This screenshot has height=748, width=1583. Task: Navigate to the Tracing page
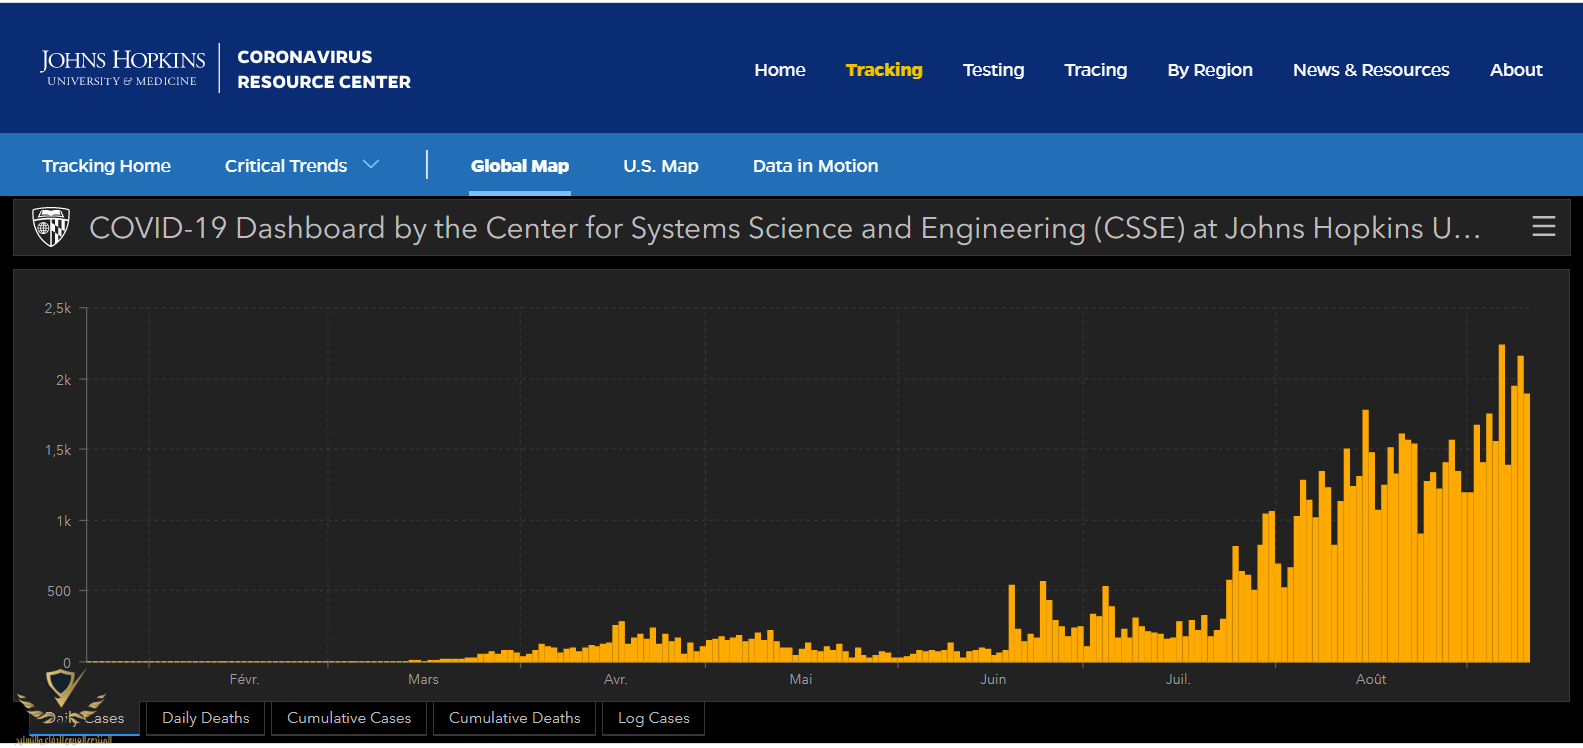point(1095,70)
